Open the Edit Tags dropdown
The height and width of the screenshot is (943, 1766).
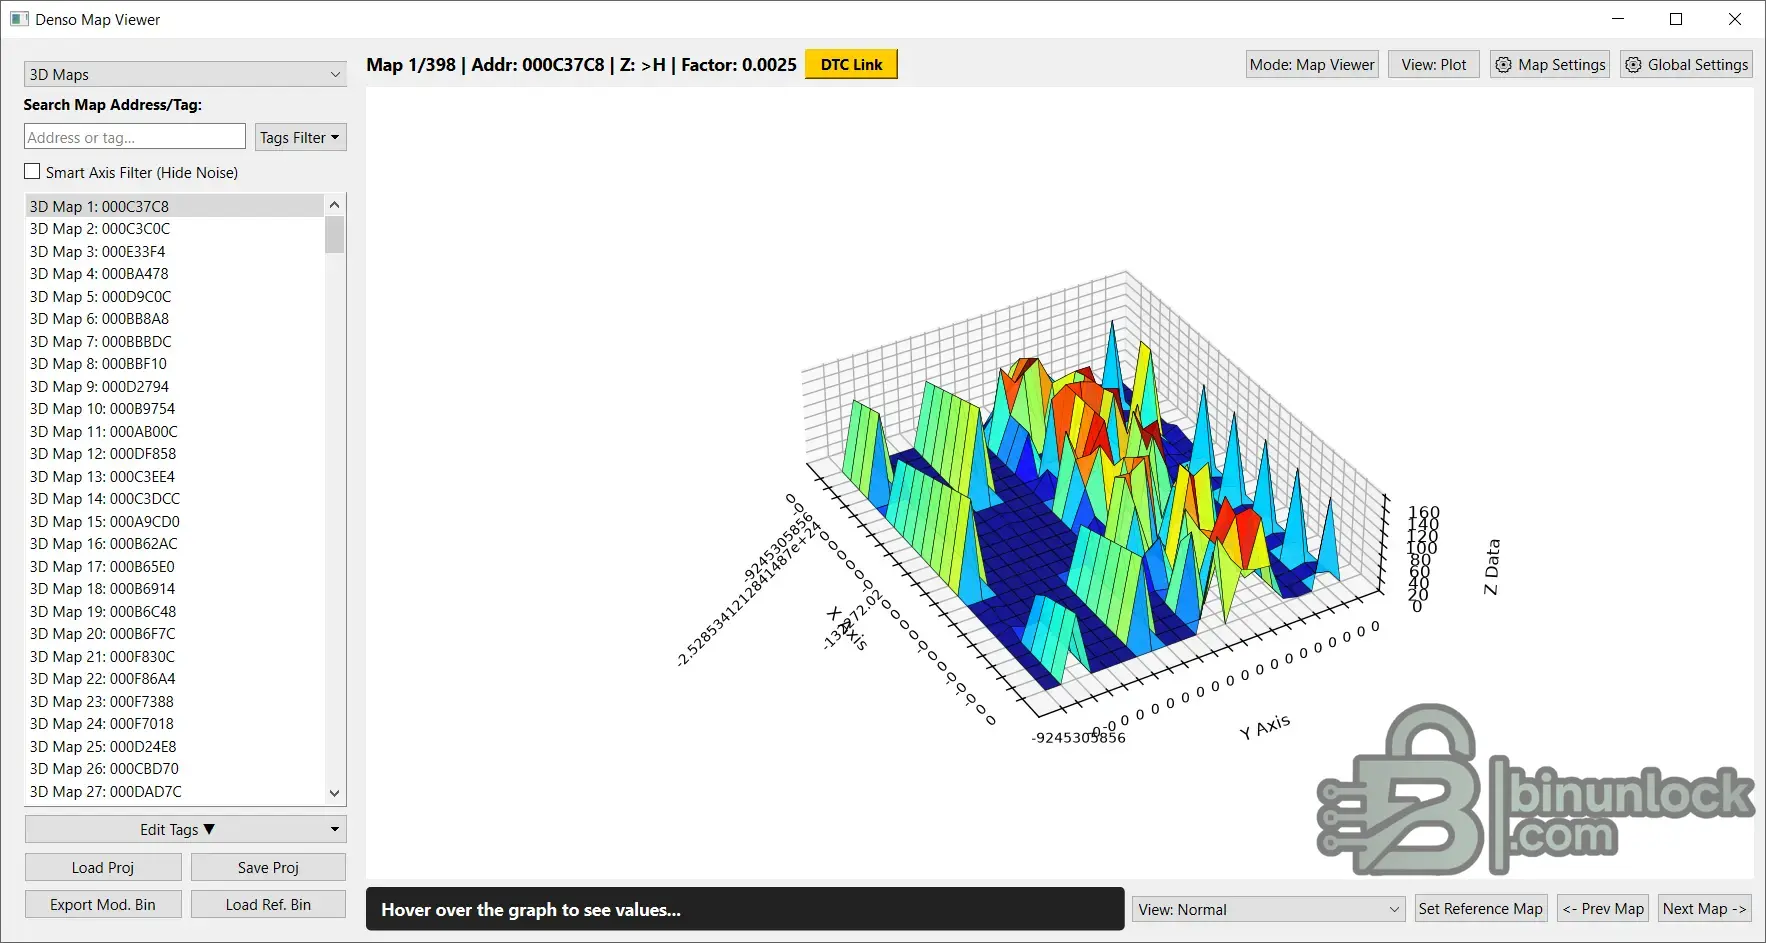click(185, 829)
